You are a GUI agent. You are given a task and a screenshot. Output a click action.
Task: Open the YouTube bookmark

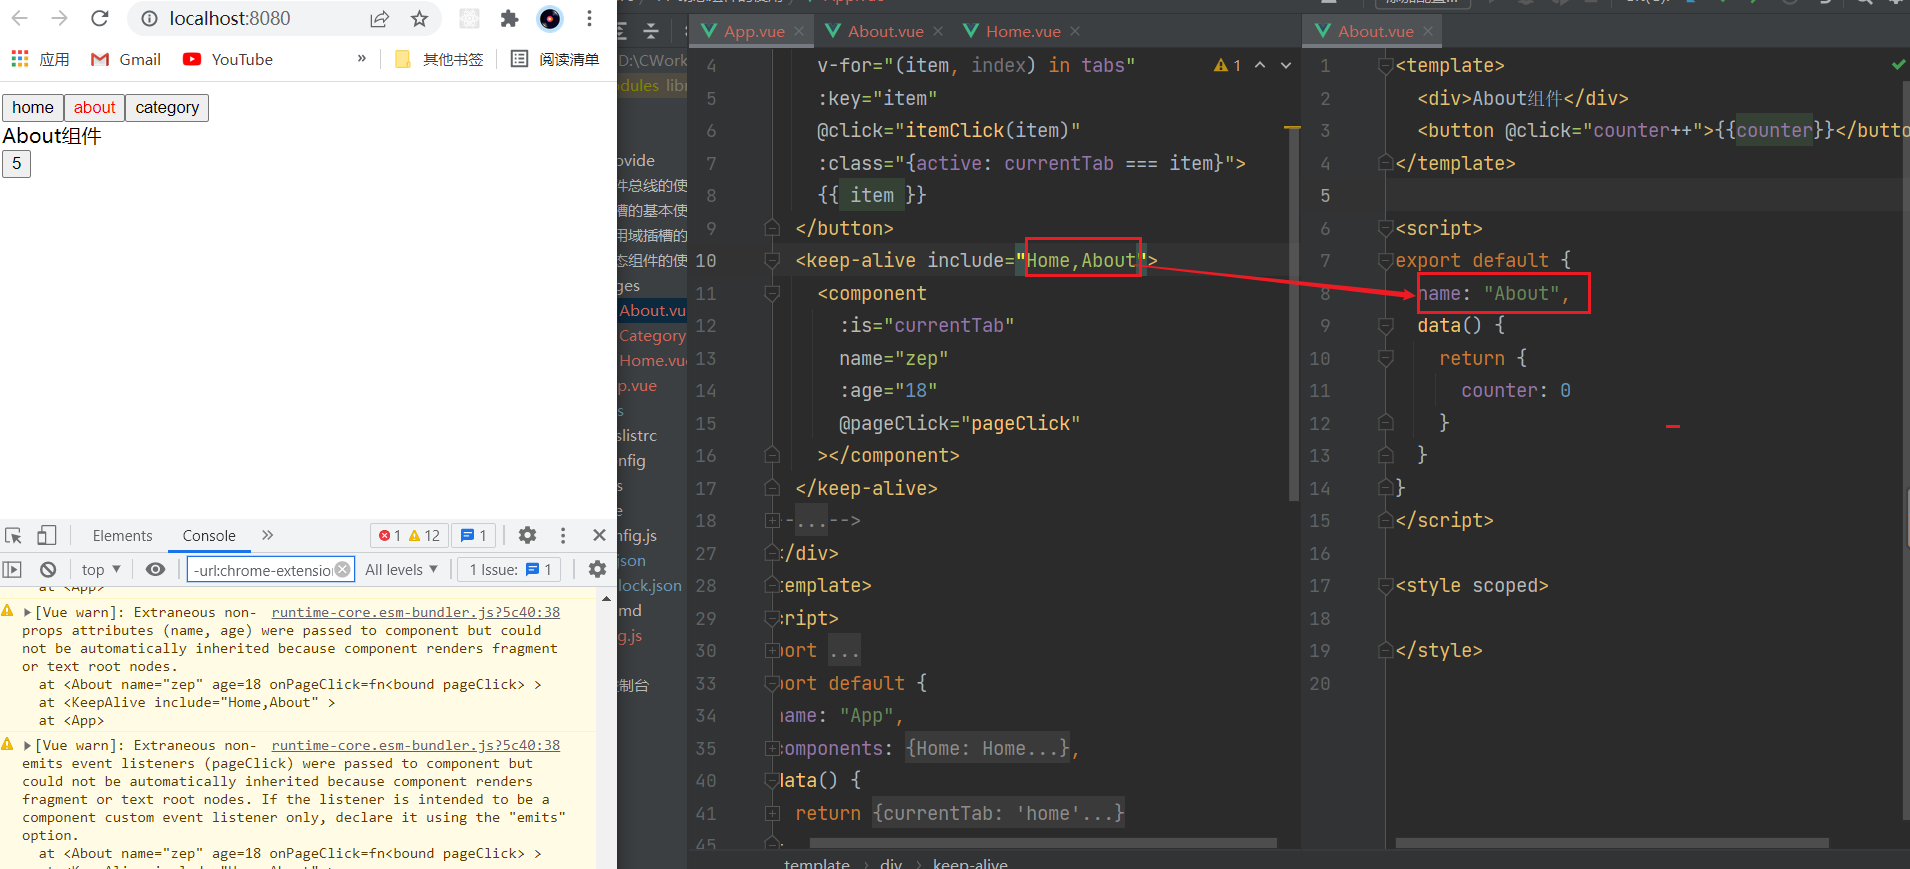[228, 59]
